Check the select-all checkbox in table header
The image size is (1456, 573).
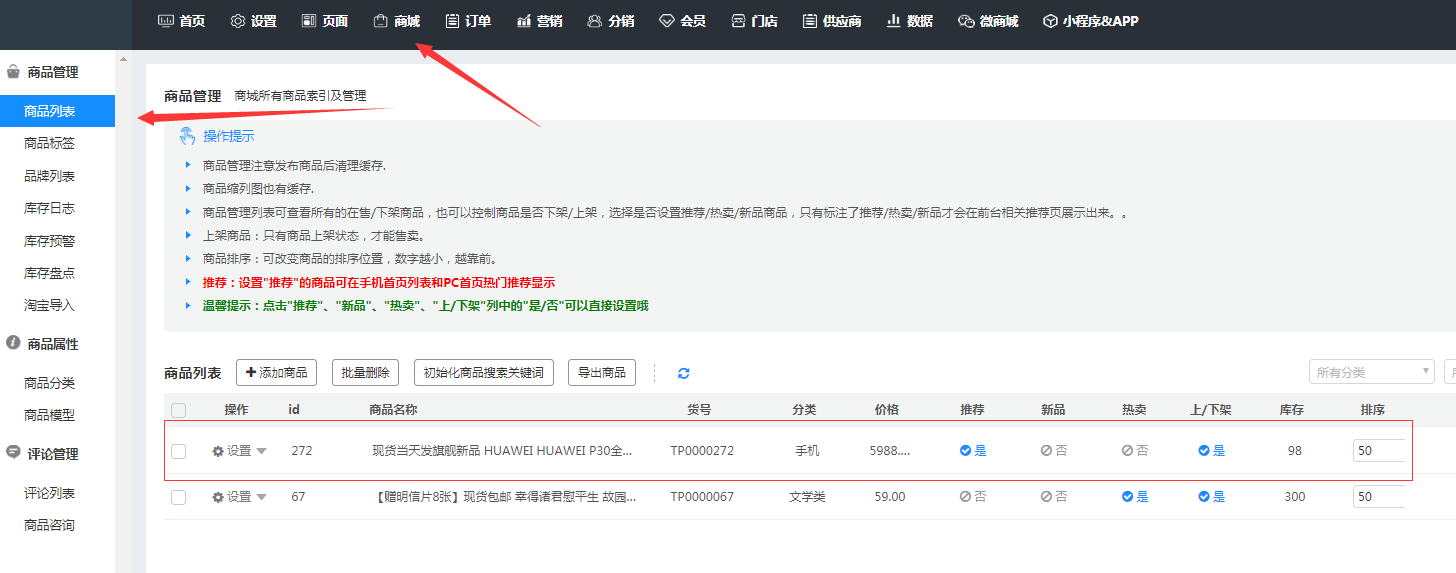point(178,410)
